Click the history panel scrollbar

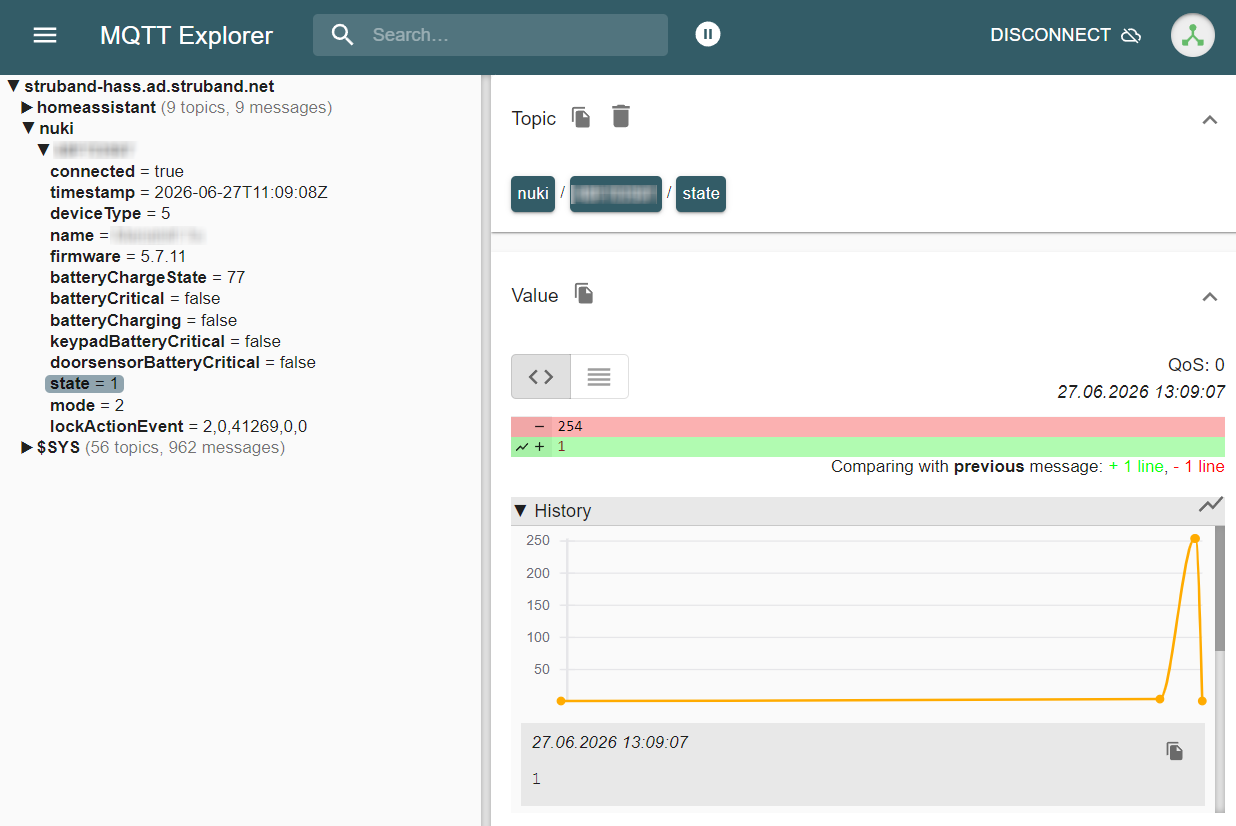tap(1220, 590)
